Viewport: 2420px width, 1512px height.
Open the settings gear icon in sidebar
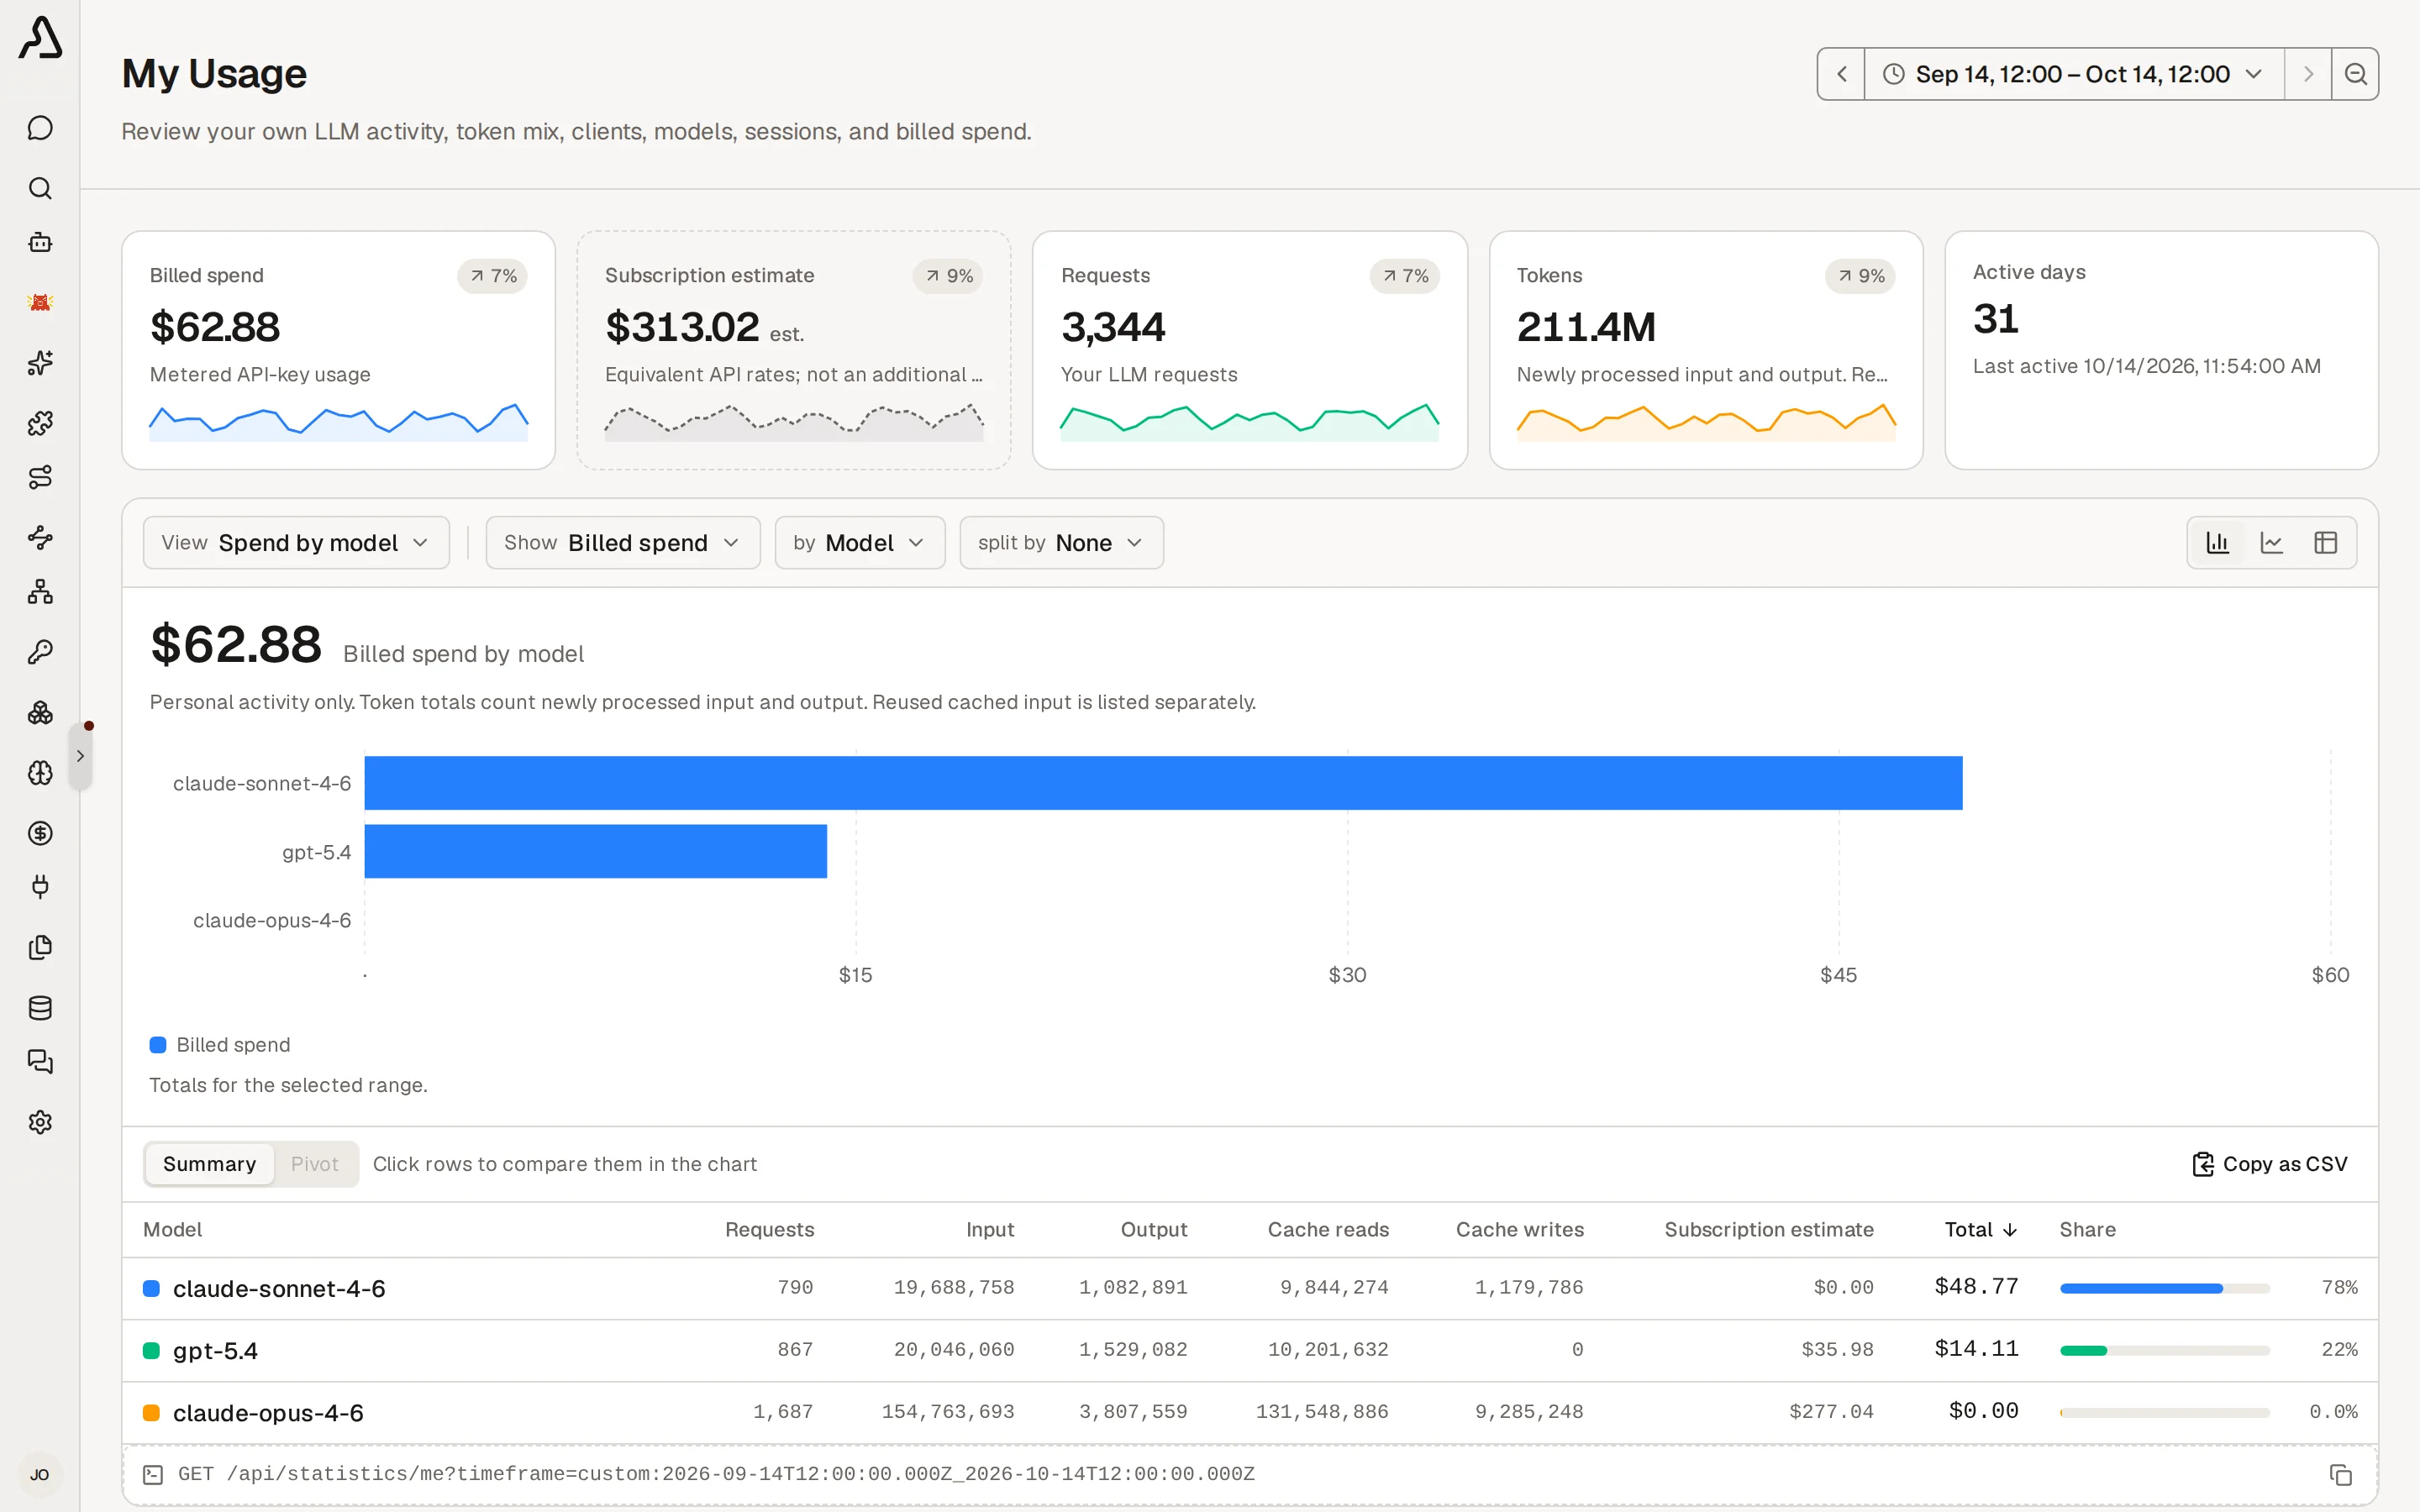click(40, 1122)
